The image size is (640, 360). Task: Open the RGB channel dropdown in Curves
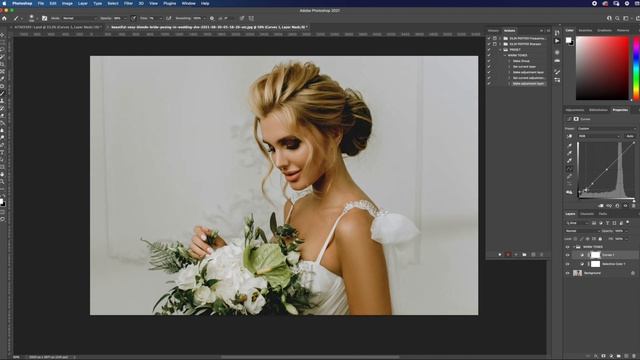click(599, 136)
